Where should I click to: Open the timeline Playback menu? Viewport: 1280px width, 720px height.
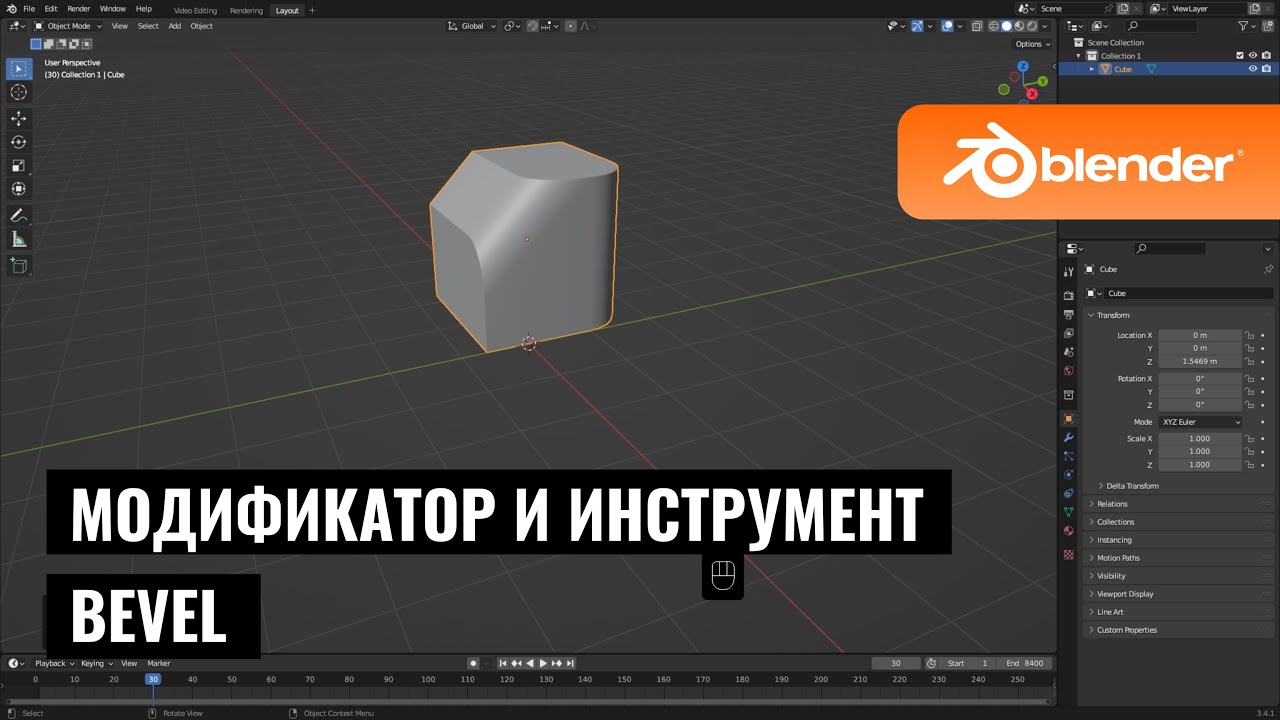click(x=53, y=663)
